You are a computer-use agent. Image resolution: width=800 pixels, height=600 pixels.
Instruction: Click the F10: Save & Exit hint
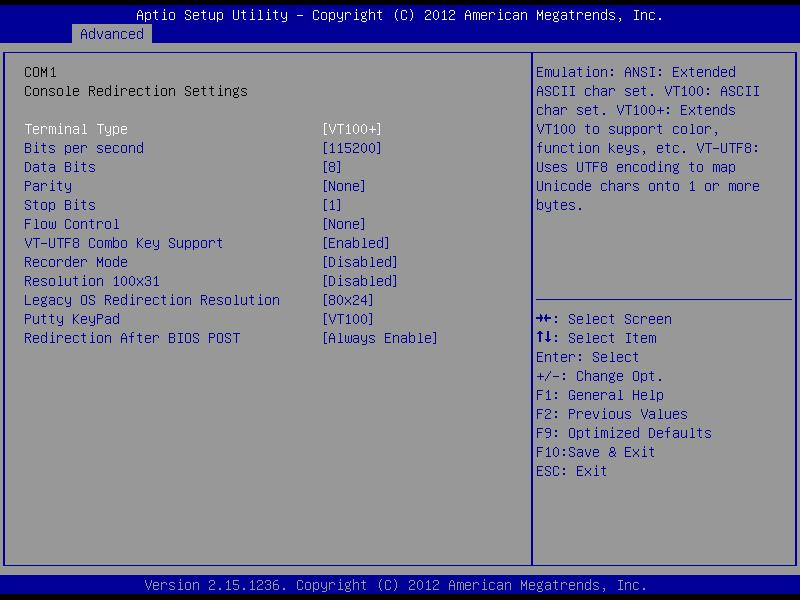[595, 452]
